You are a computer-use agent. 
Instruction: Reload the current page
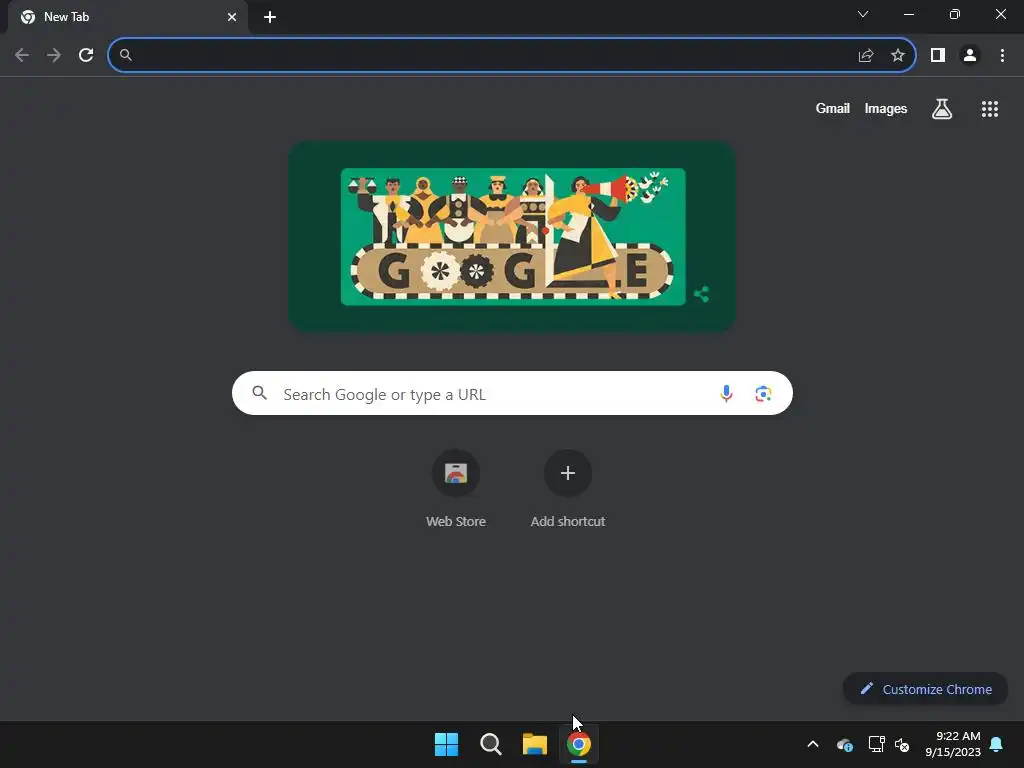(x=86, y=56)
